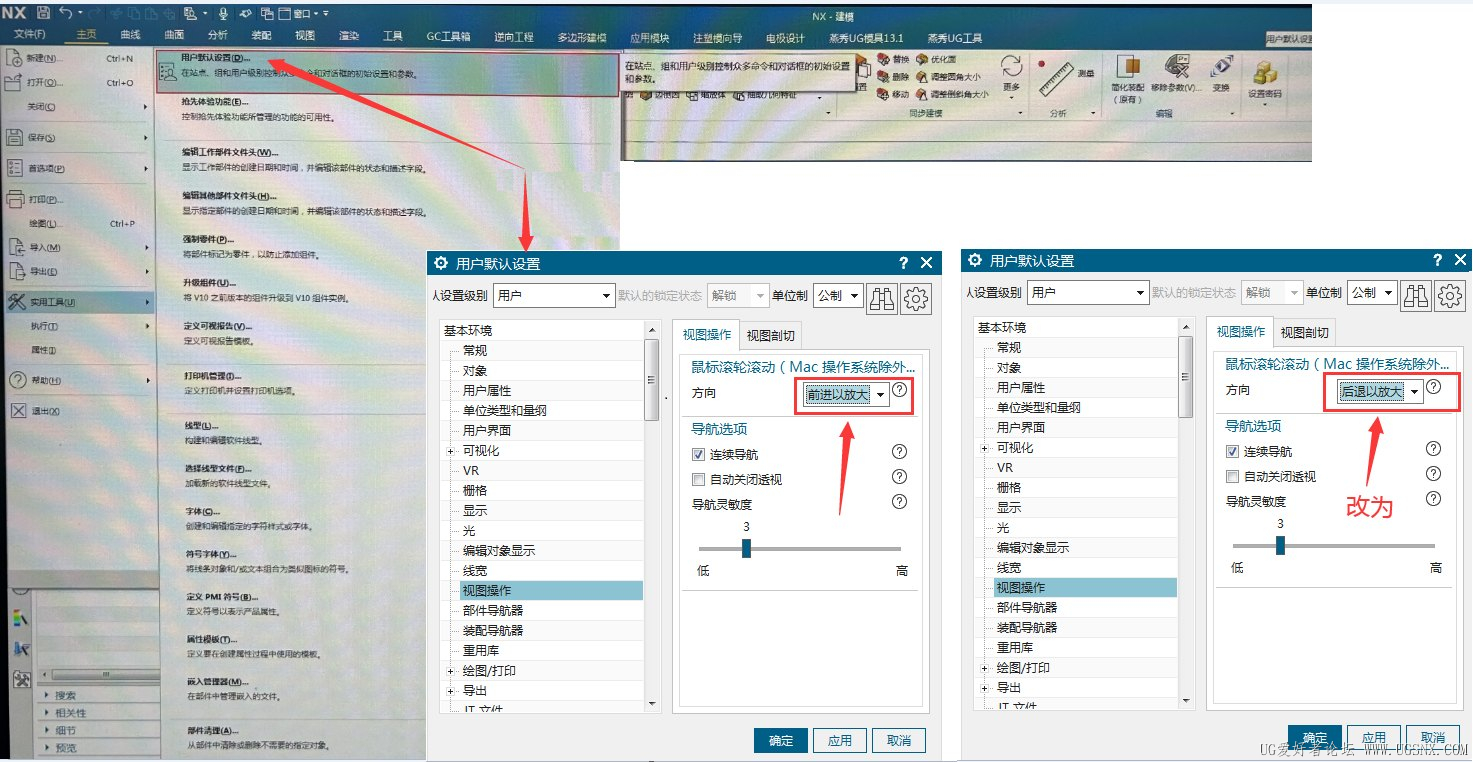Click the gear settings icon in middle dialog
This screenshot has width=1473, height=762.
tap(916, 297)
